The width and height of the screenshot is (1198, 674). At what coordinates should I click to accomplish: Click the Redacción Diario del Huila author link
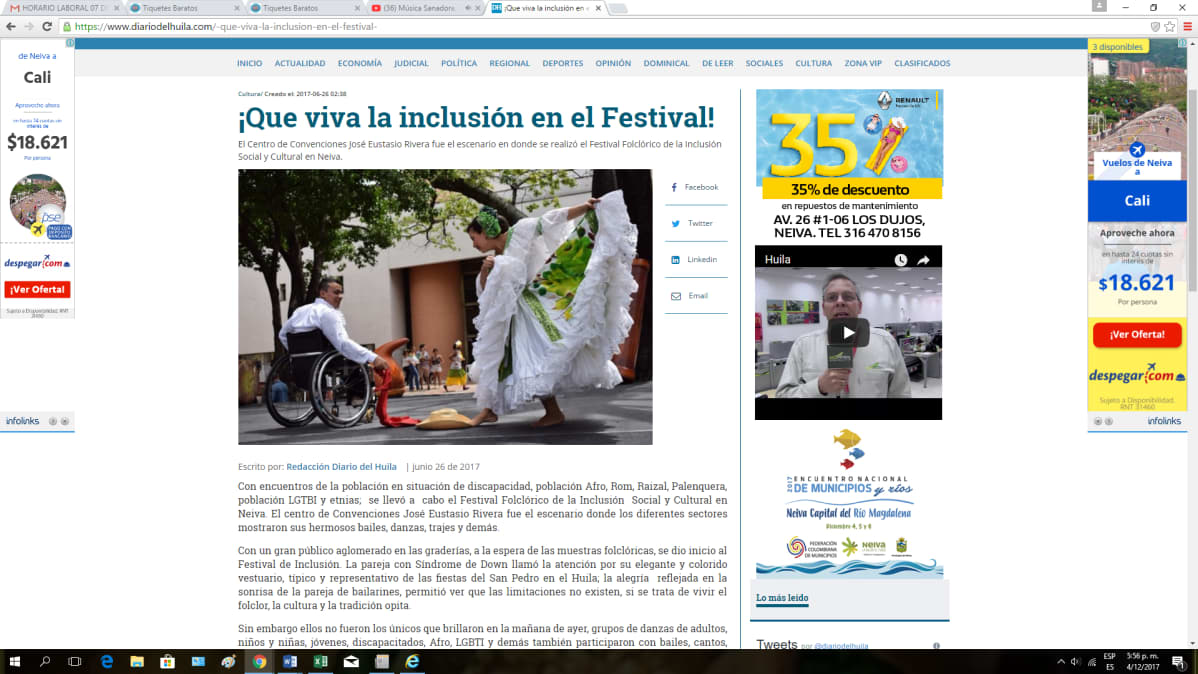pos(341,467)
